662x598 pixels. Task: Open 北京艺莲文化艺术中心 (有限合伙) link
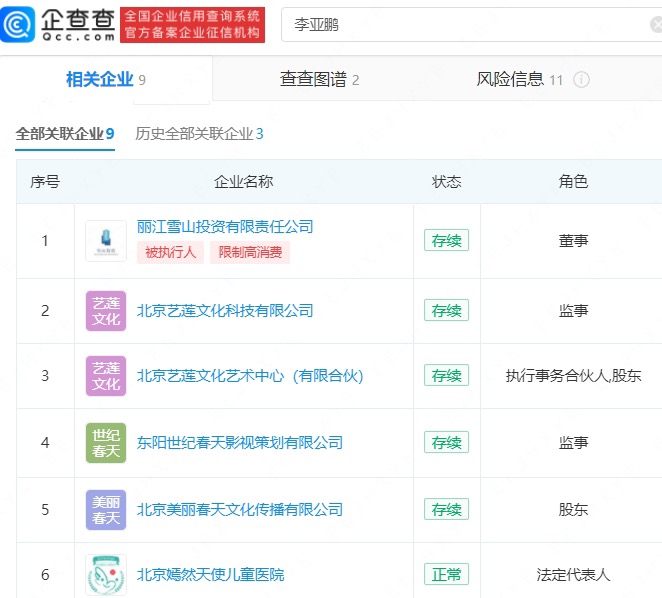click(250, 375)
